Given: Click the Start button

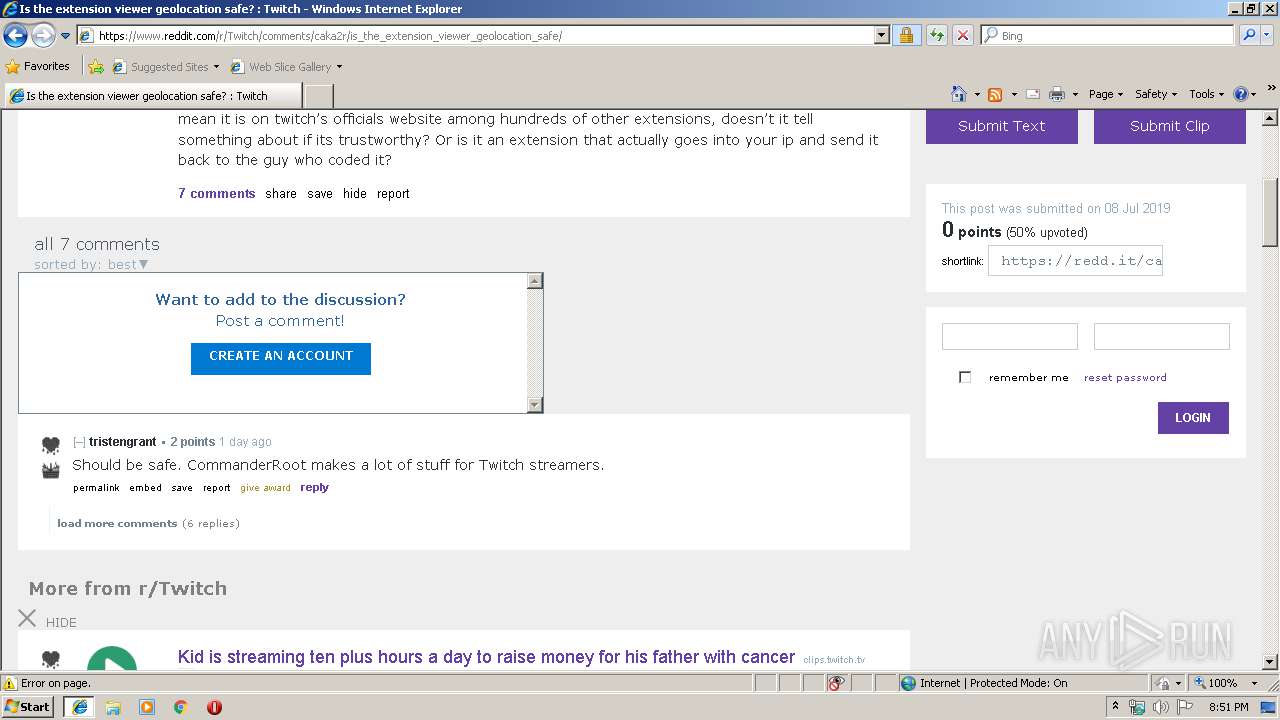Looking at the screenshot, I should coord(27,707).
